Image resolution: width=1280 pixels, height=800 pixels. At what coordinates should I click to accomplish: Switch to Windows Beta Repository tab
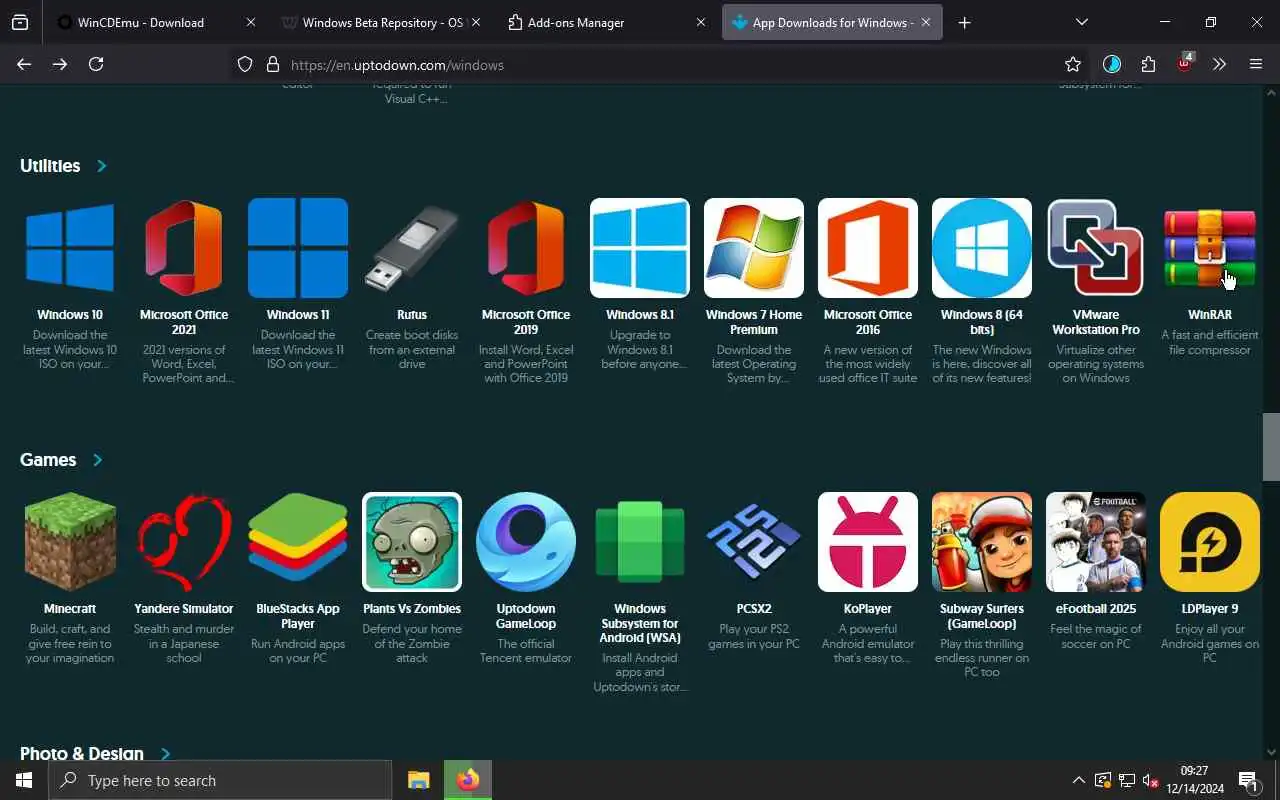[x=382, y=22]
